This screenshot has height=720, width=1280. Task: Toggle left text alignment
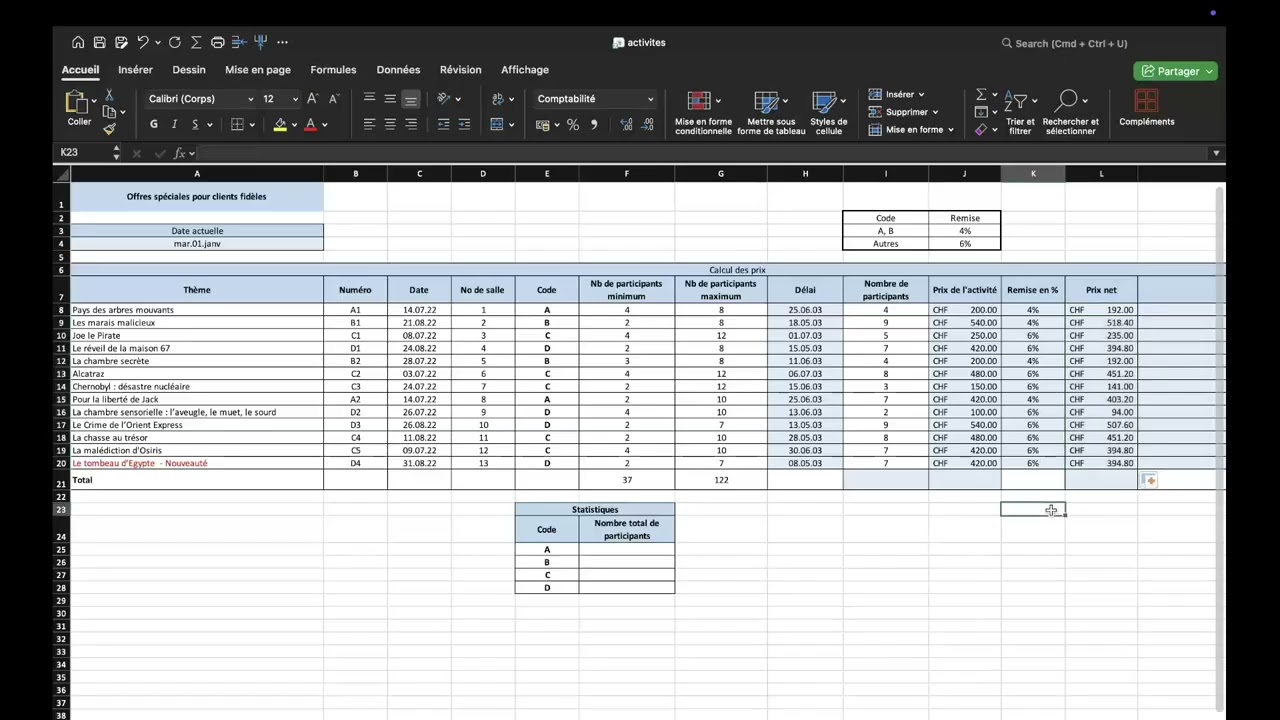coord(369,124)
